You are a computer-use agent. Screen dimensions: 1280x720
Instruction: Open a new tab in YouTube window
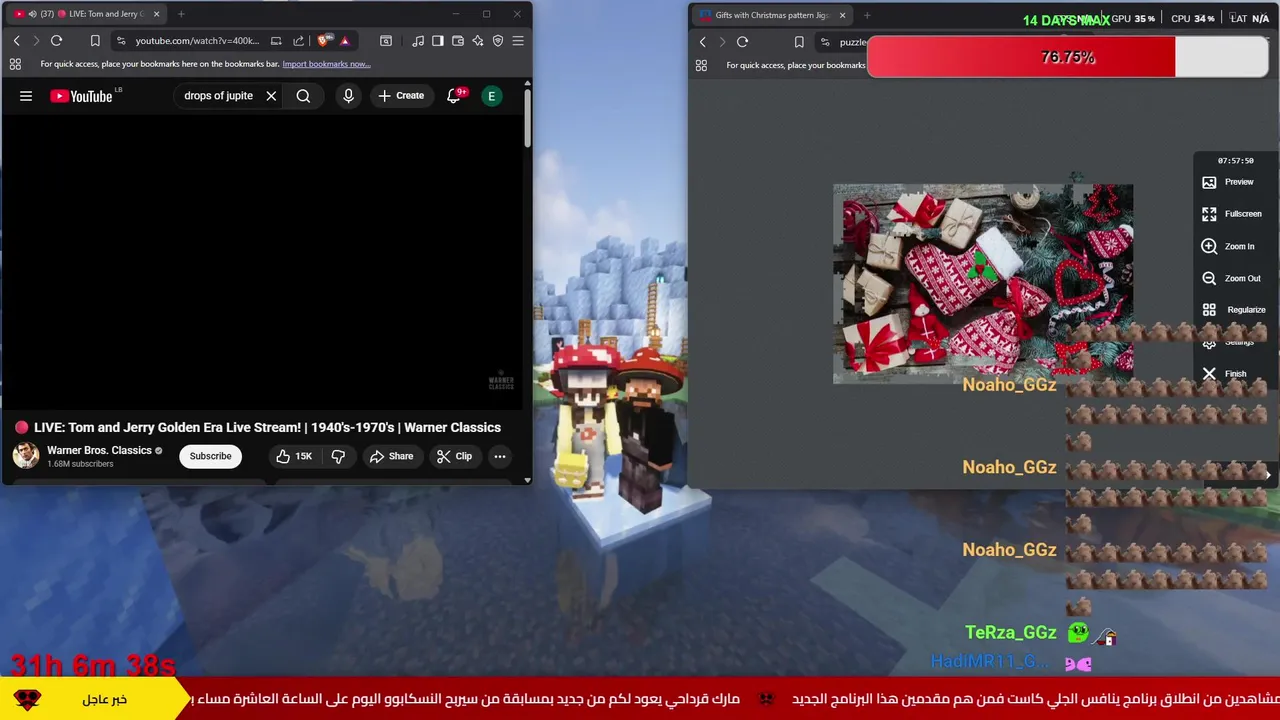(x=181, y=14)
